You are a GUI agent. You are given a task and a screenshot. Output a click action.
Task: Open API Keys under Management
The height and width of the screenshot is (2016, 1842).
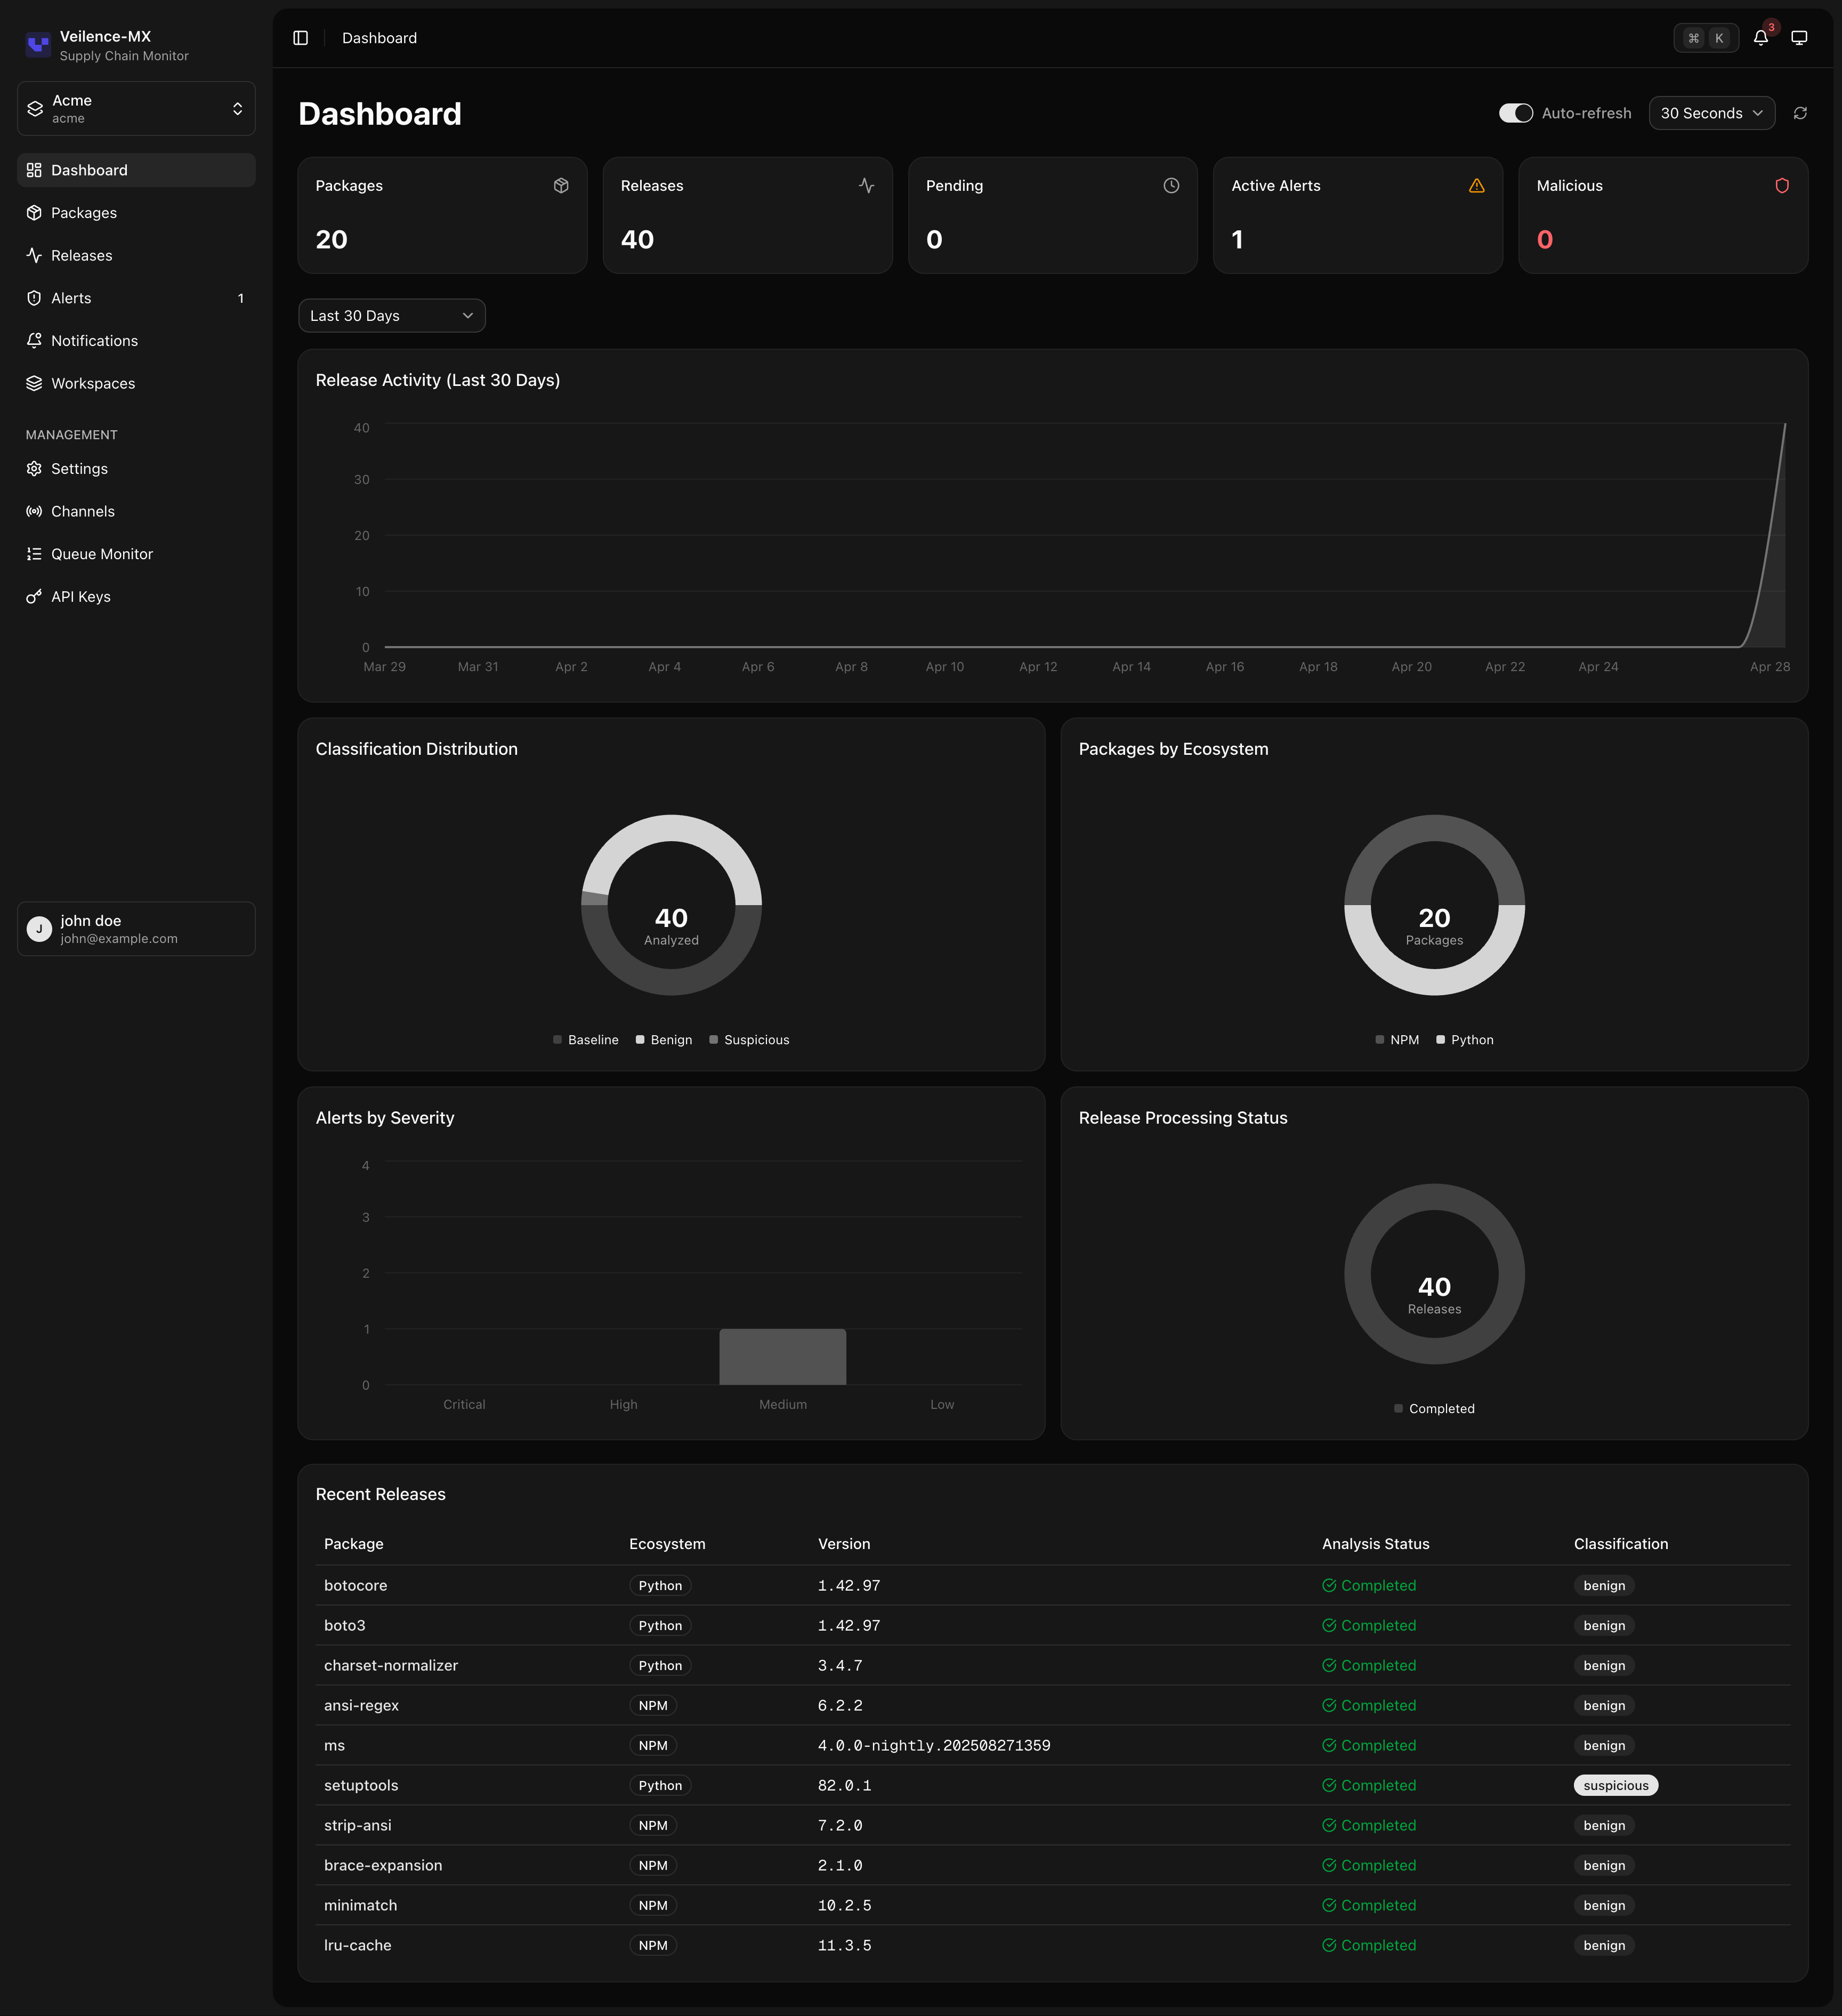tap(136, 597)
